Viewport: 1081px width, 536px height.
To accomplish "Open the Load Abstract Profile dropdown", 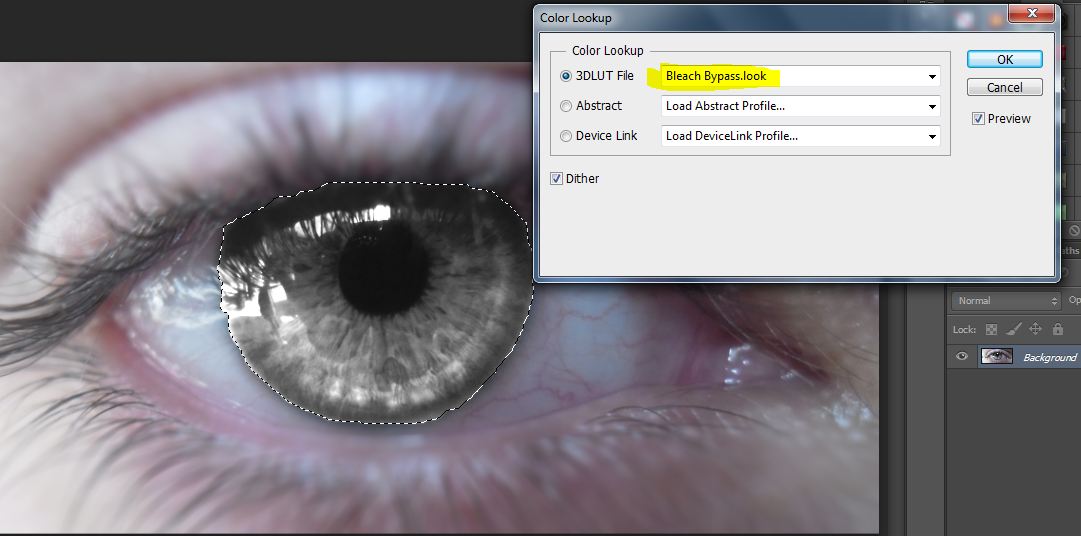I will point(800,106).
